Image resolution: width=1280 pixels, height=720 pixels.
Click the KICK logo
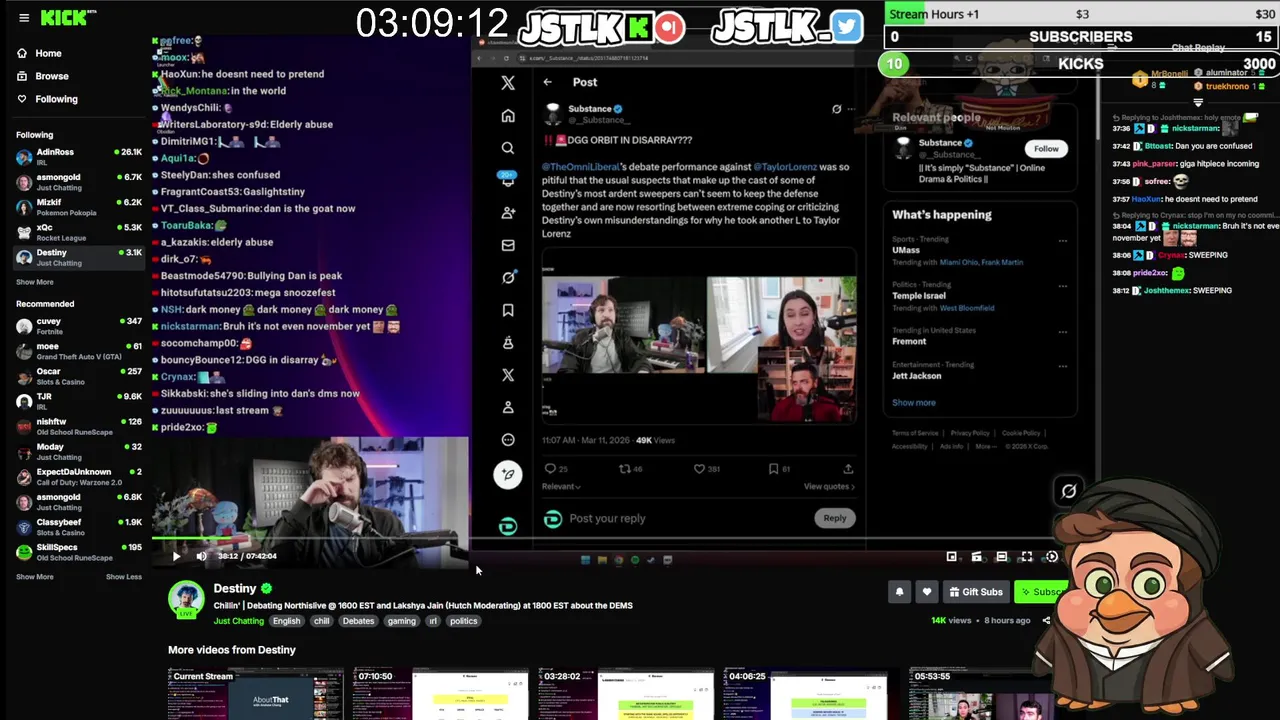[x=66, y=17]
